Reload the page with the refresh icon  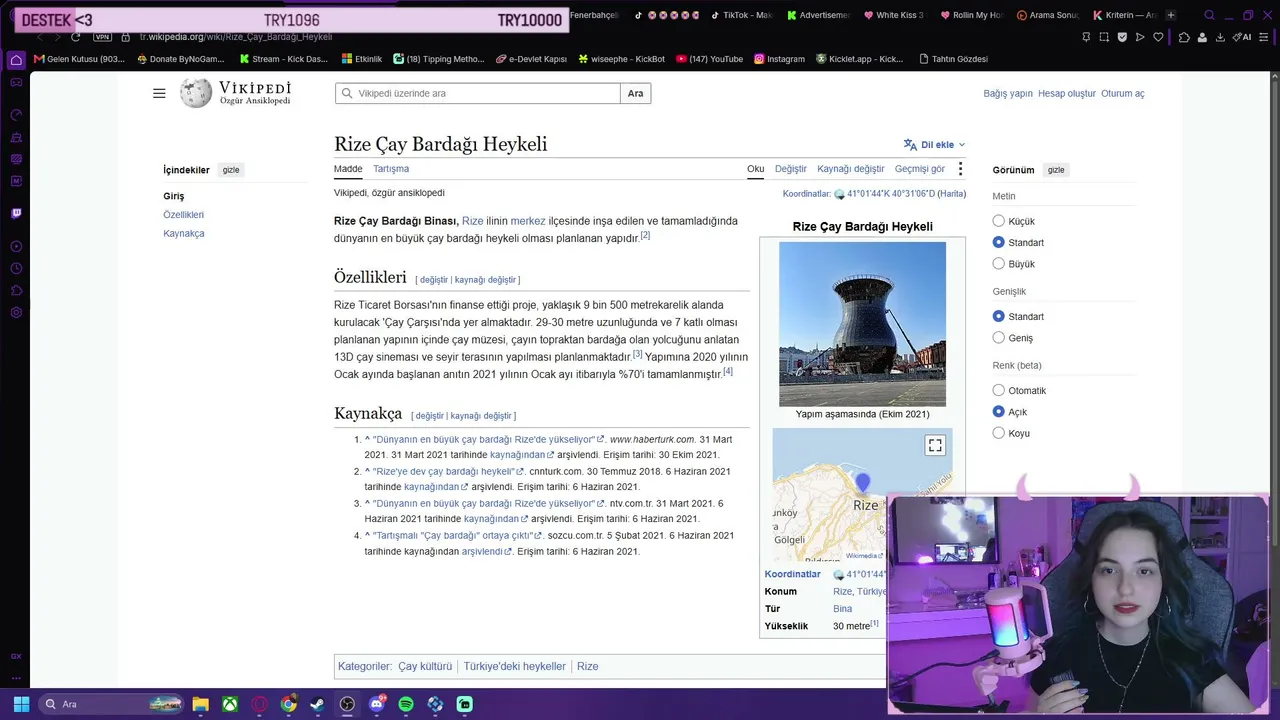(75, 37)
